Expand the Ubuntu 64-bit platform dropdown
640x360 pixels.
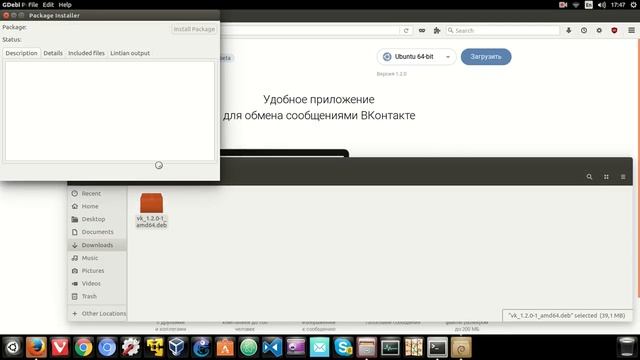pyautogui.click(x=416, y=57)
